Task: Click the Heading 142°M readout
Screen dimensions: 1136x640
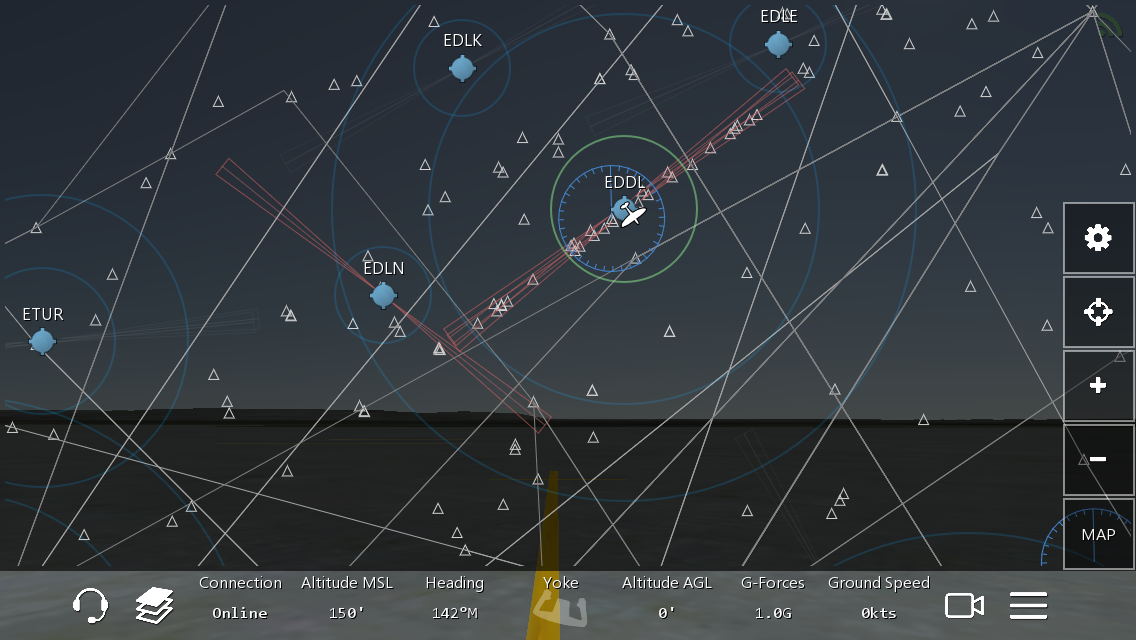Action: click(454, 599)
